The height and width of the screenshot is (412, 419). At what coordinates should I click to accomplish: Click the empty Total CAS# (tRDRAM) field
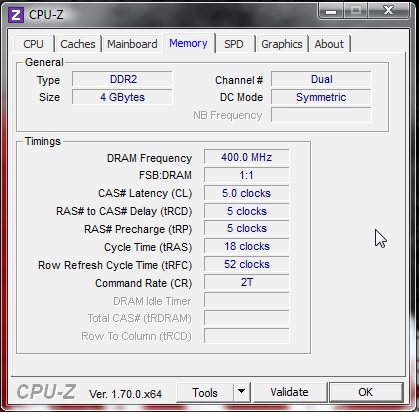tap(247, 318)
